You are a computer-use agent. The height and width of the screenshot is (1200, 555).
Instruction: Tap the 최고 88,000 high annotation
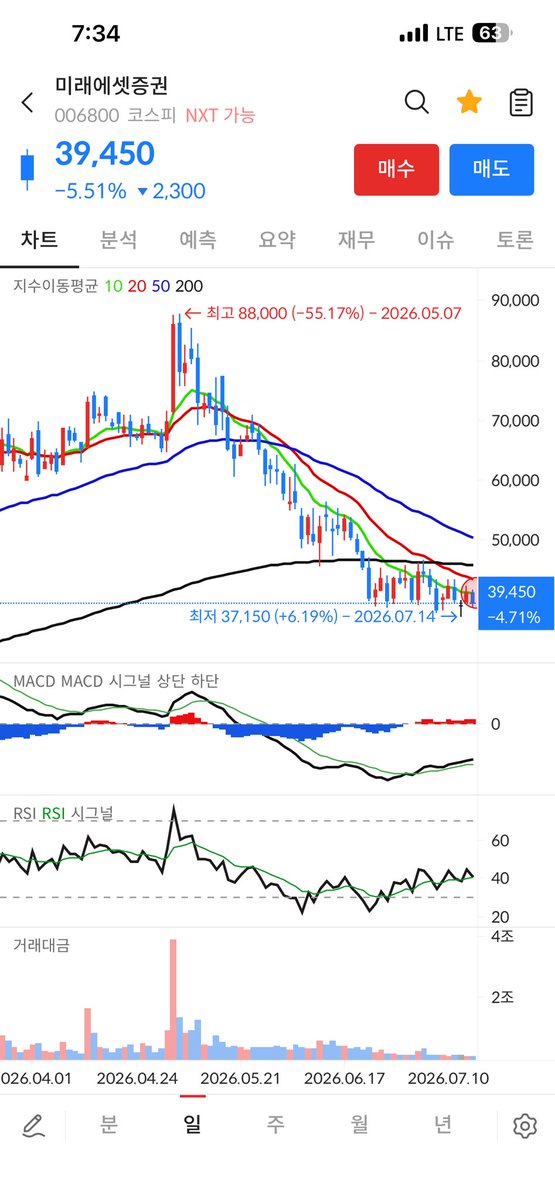(325, 313)
